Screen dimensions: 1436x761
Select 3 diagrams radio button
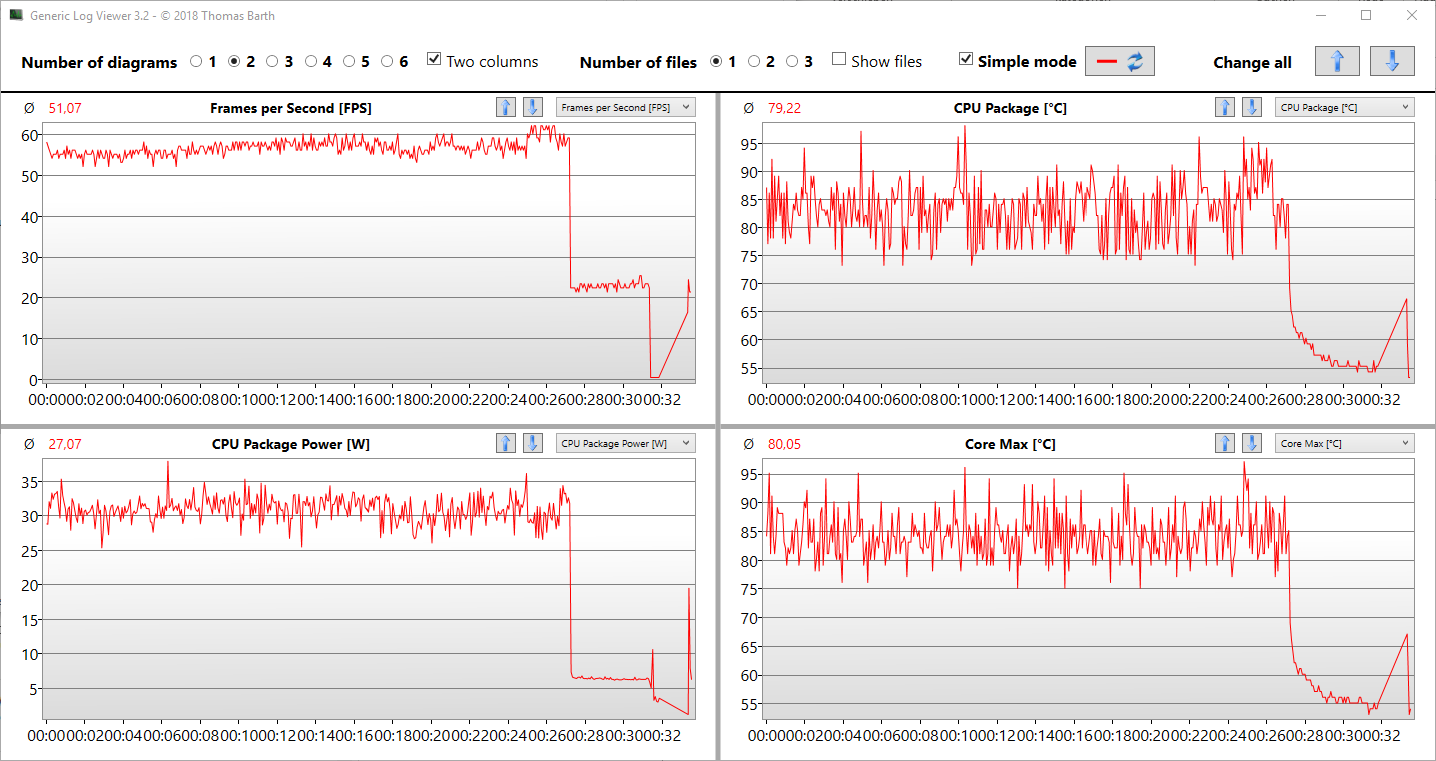(x=272, y=62)
